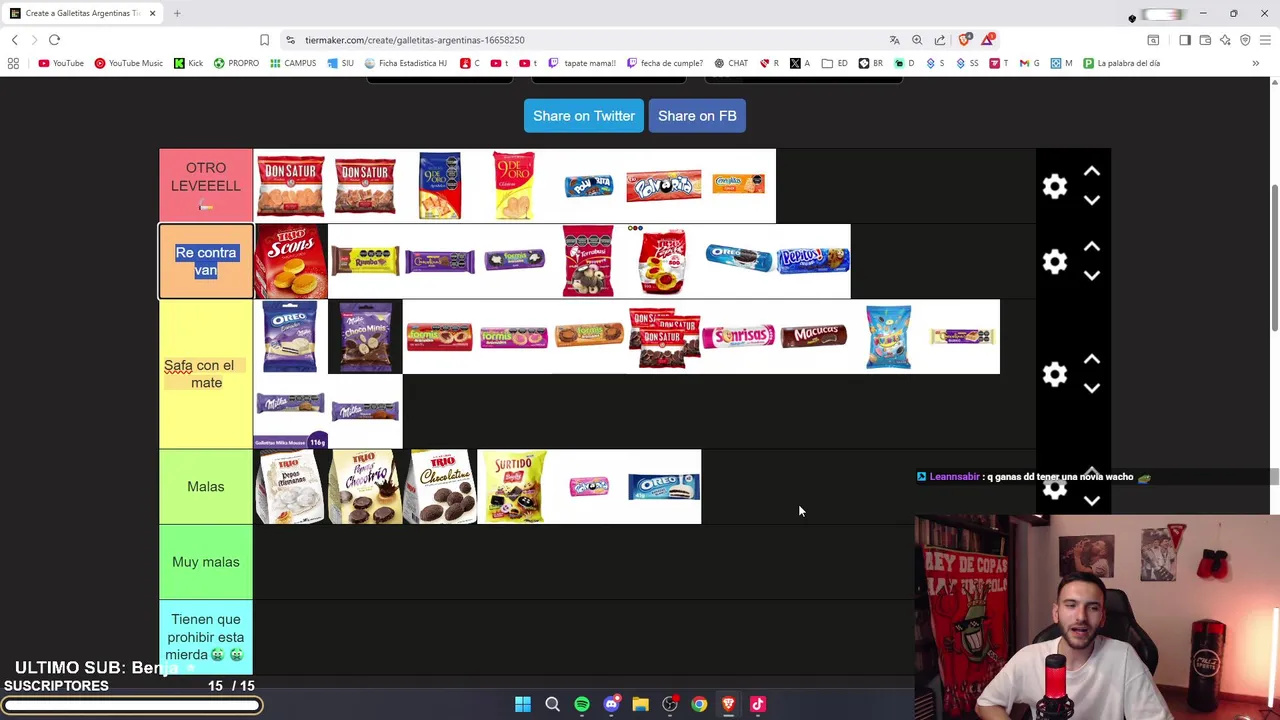Screen dimensions: 1280x720
Task: Open Ficha Estadística HJ bookmark
Action: click(x=405, y=63)
